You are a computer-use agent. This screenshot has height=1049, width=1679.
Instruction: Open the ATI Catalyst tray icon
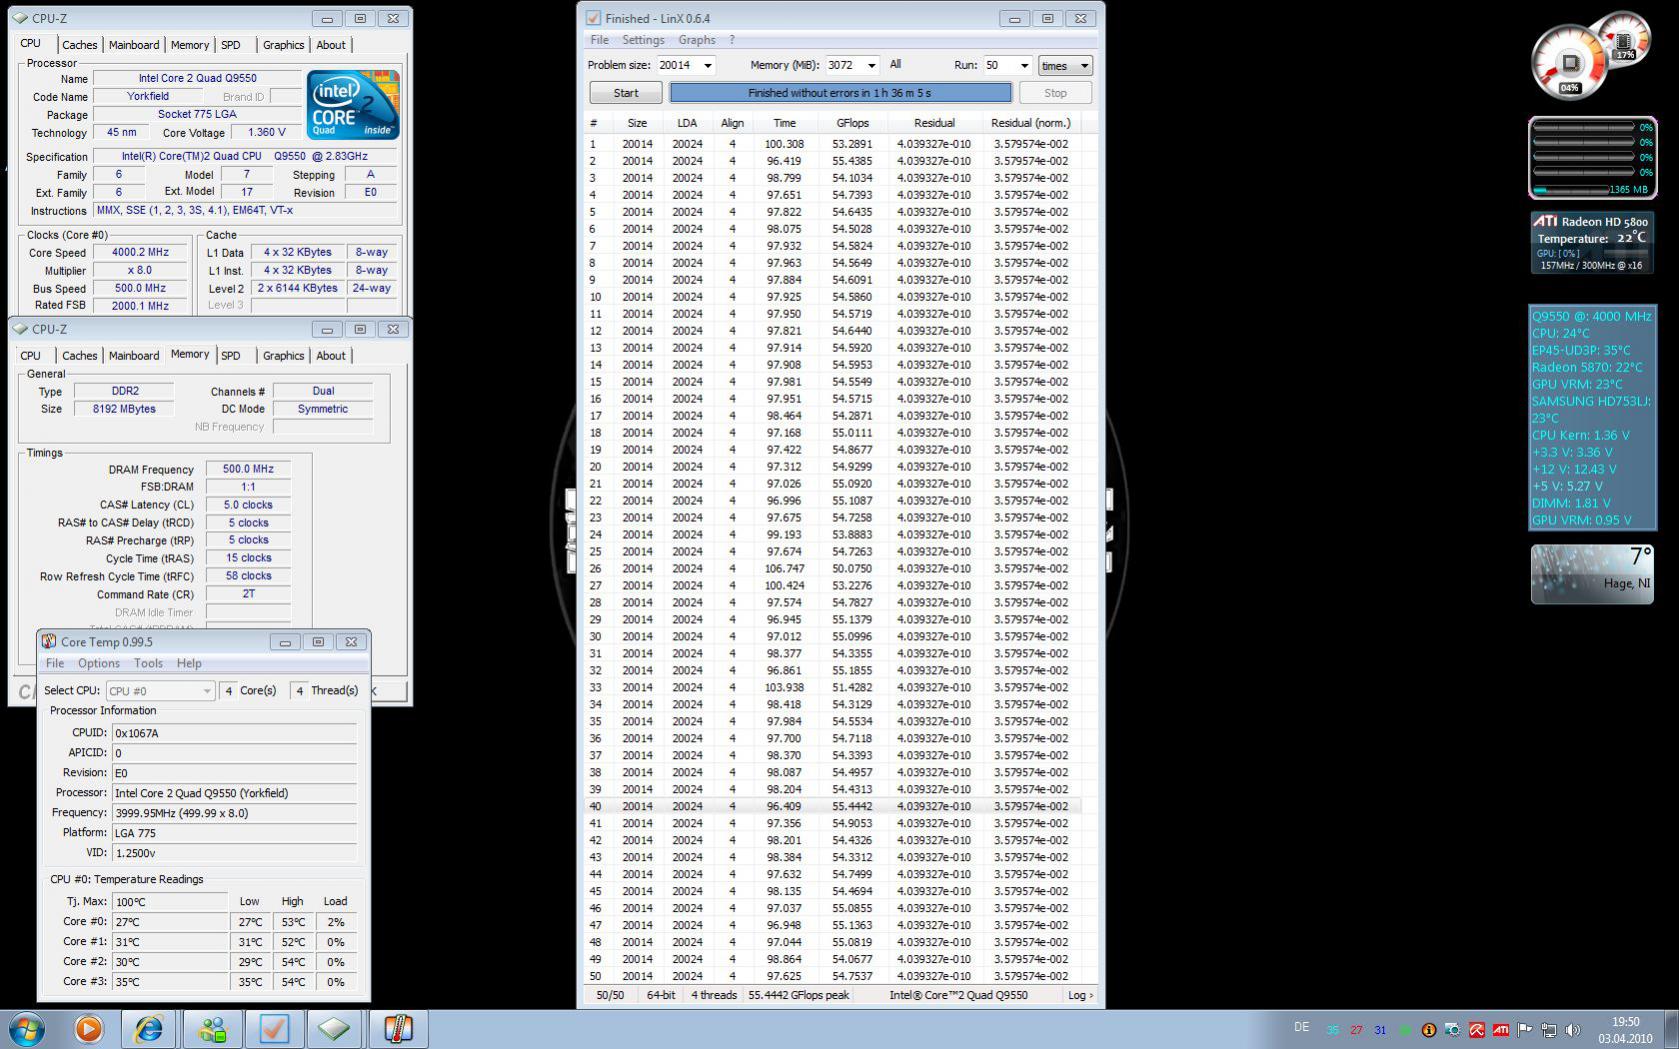[x=1500, y=1030]
